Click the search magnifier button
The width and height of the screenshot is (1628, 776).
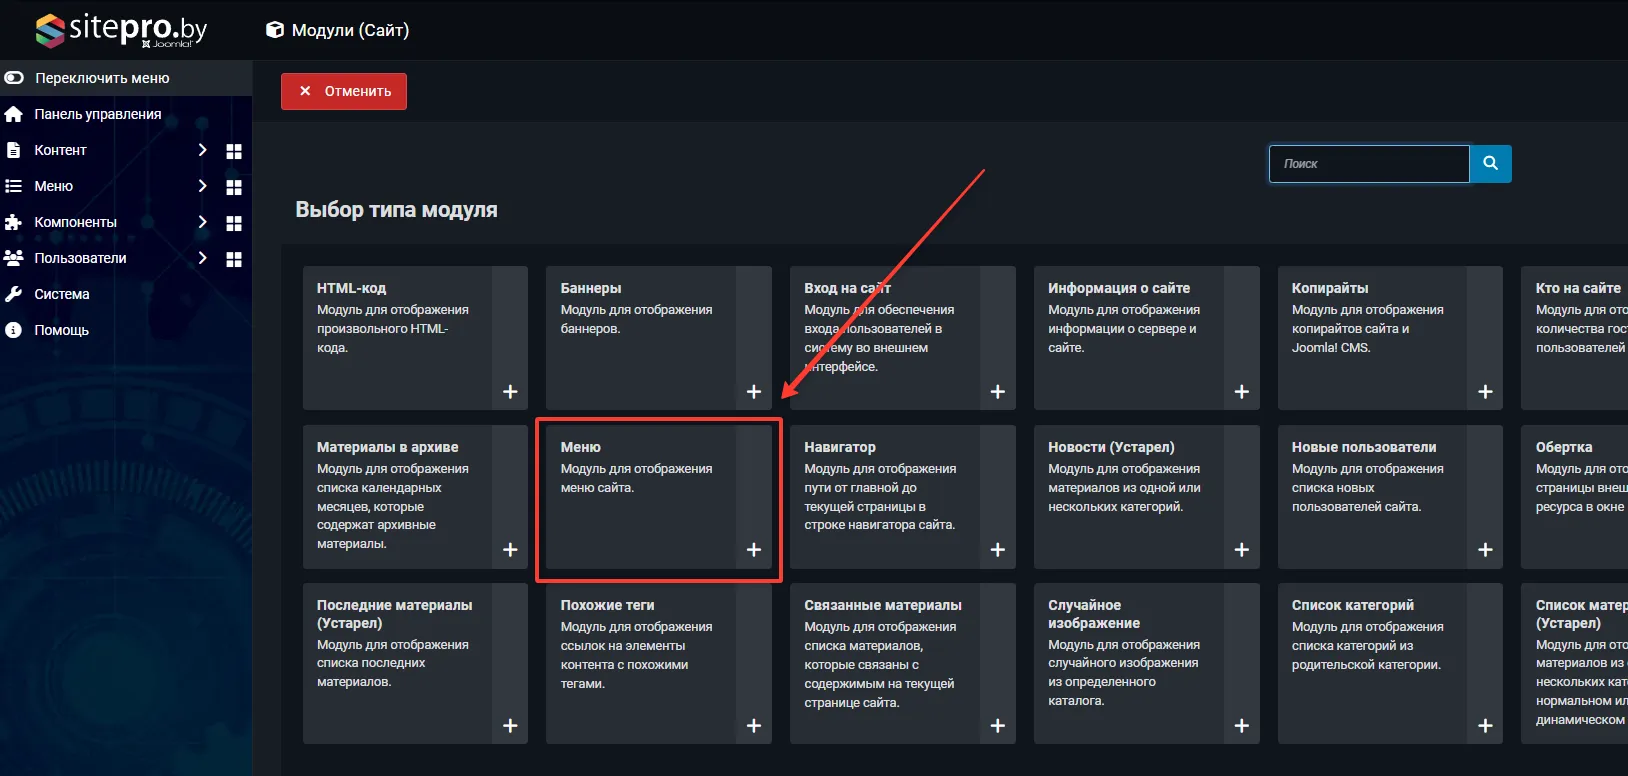(1490, 163)
